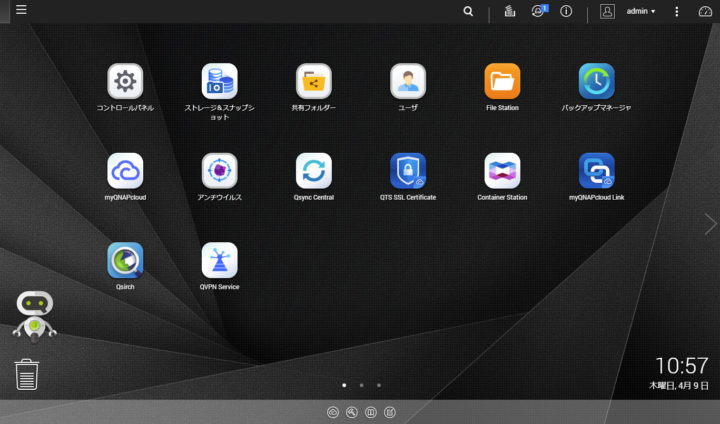Click the Qboost robot assistant
Viewport: 720px width, 424px height.
[35, 317]
